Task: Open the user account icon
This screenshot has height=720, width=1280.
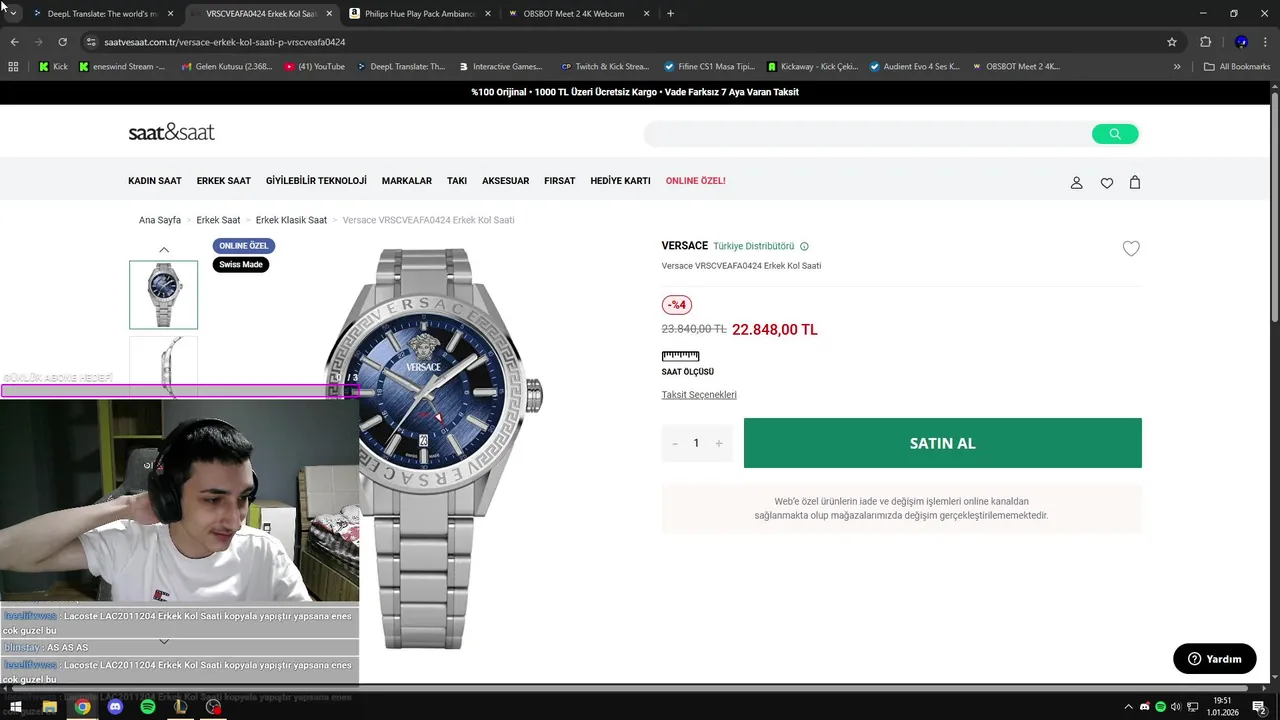Action: 1077,183
